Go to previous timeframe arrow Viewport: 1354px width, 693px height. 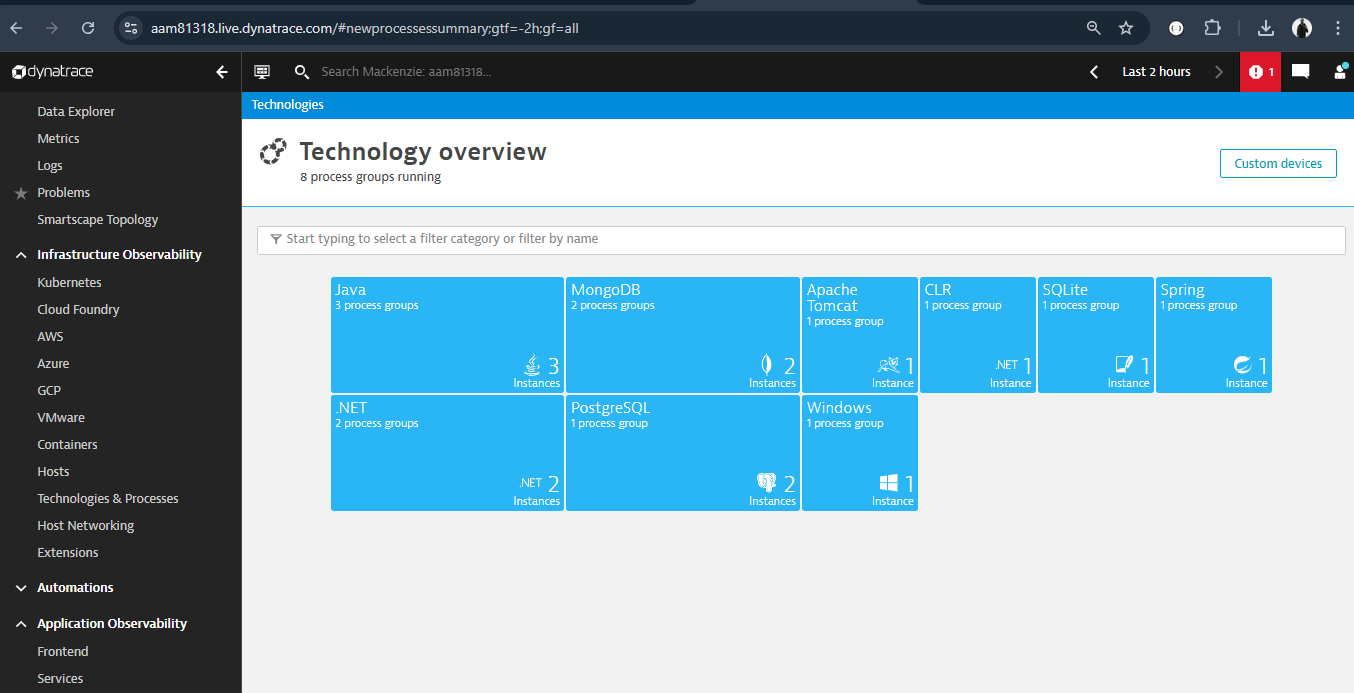[1094, 72]
